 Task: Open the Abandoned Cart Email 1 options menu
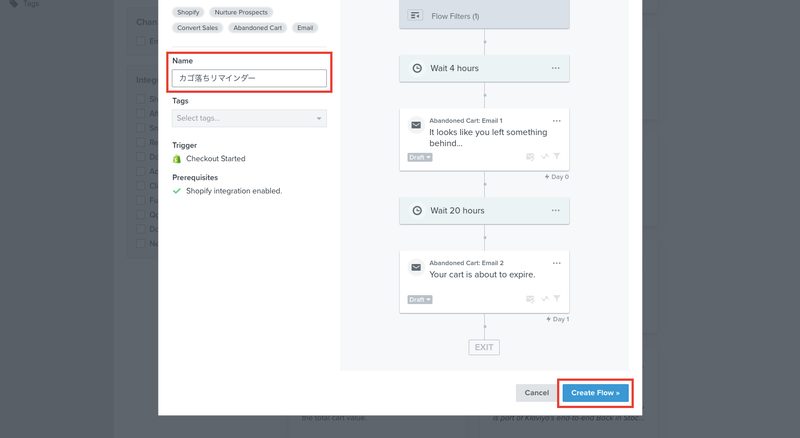coord(557,121)
